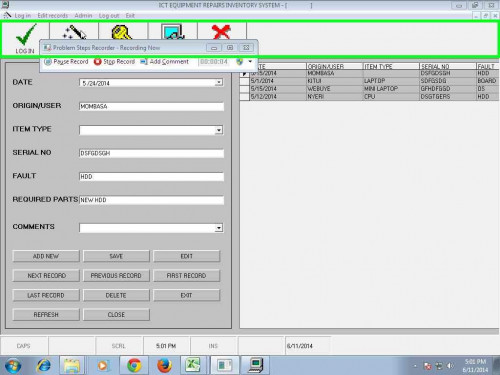Click the magic wand toolbar icon
The height and width of the screenshot is (375, 500).
[74, 33]
